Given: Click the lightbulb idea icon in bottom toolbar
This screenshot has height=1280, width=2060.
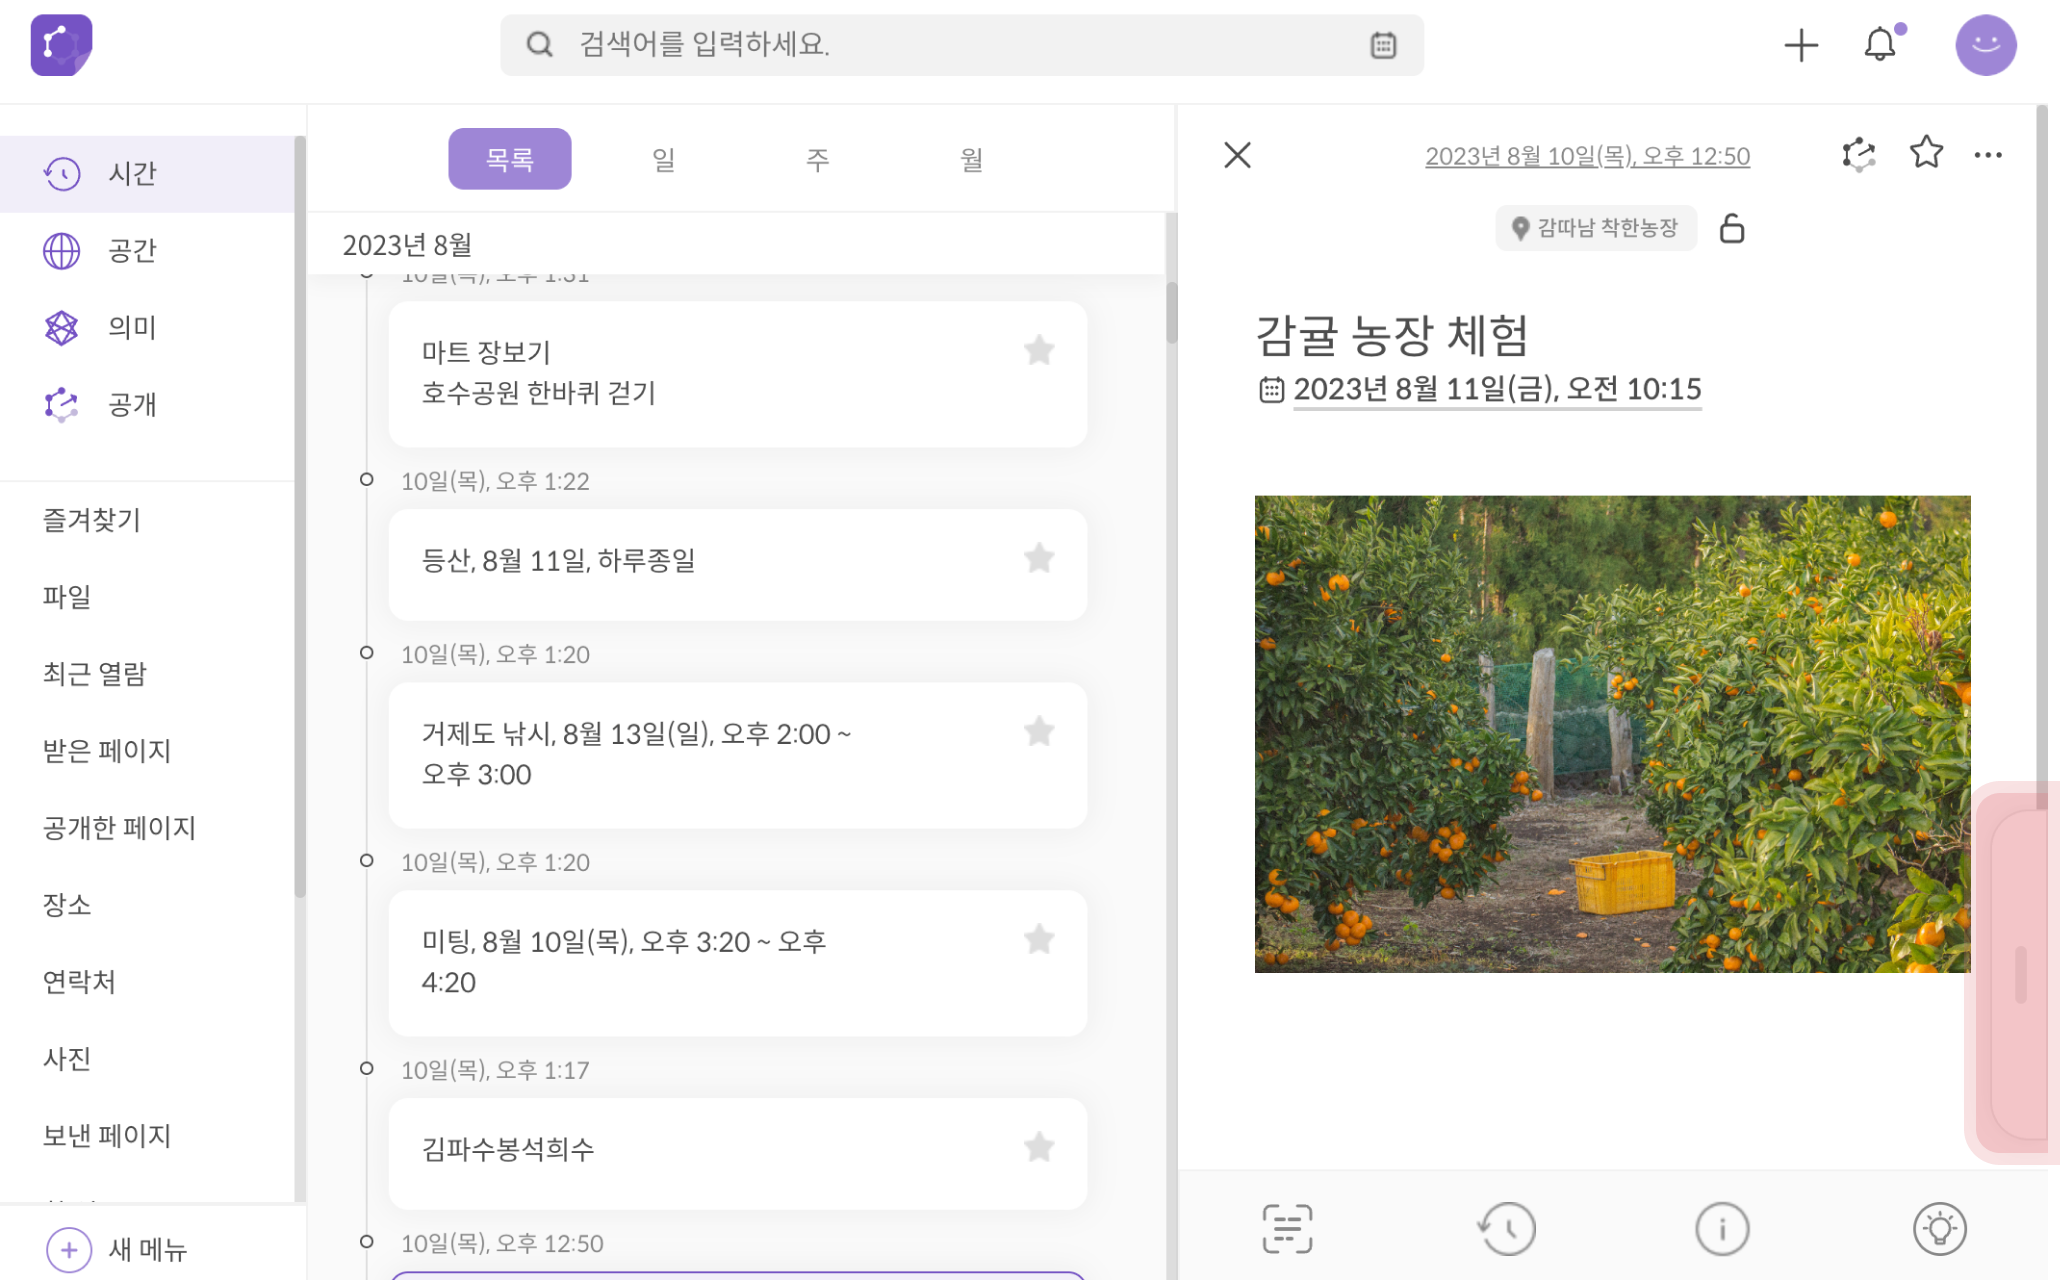Looking at the screenshot, I should [1940, 1229].
